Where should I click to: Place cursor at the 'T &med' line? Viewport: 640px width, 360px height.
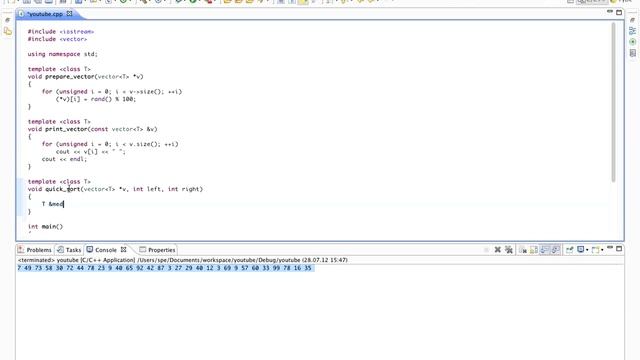point(53,204)
